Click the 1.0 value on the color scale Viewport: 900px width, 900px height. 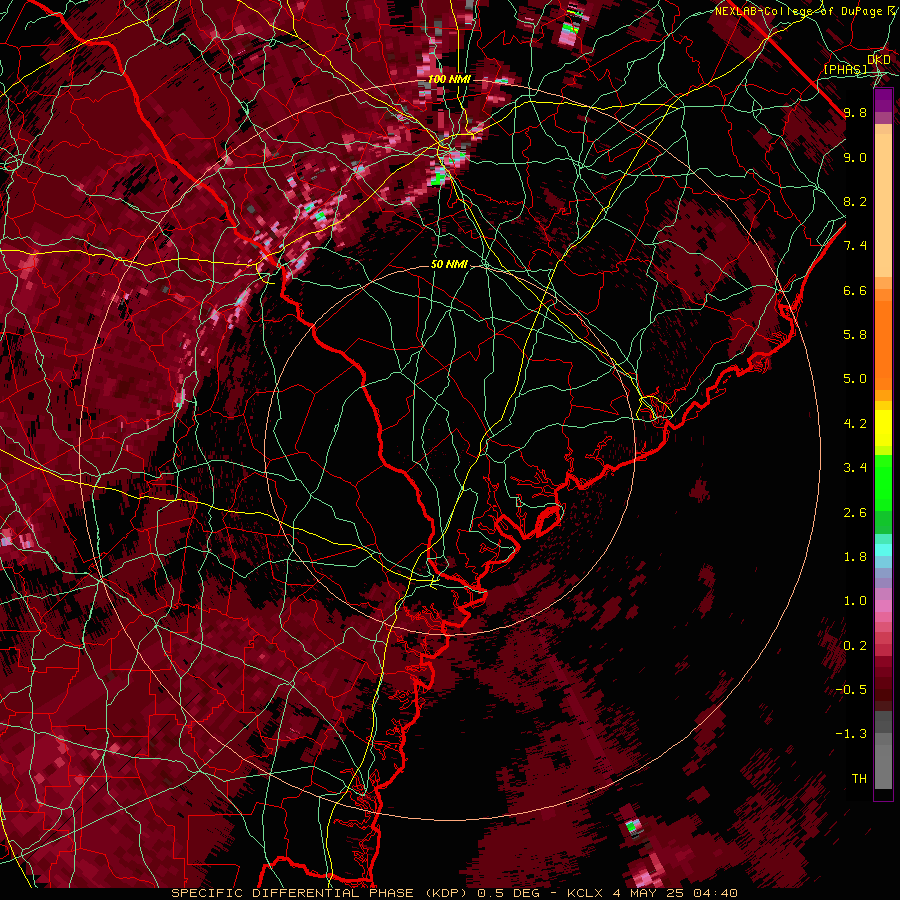(x=855, y=601)
